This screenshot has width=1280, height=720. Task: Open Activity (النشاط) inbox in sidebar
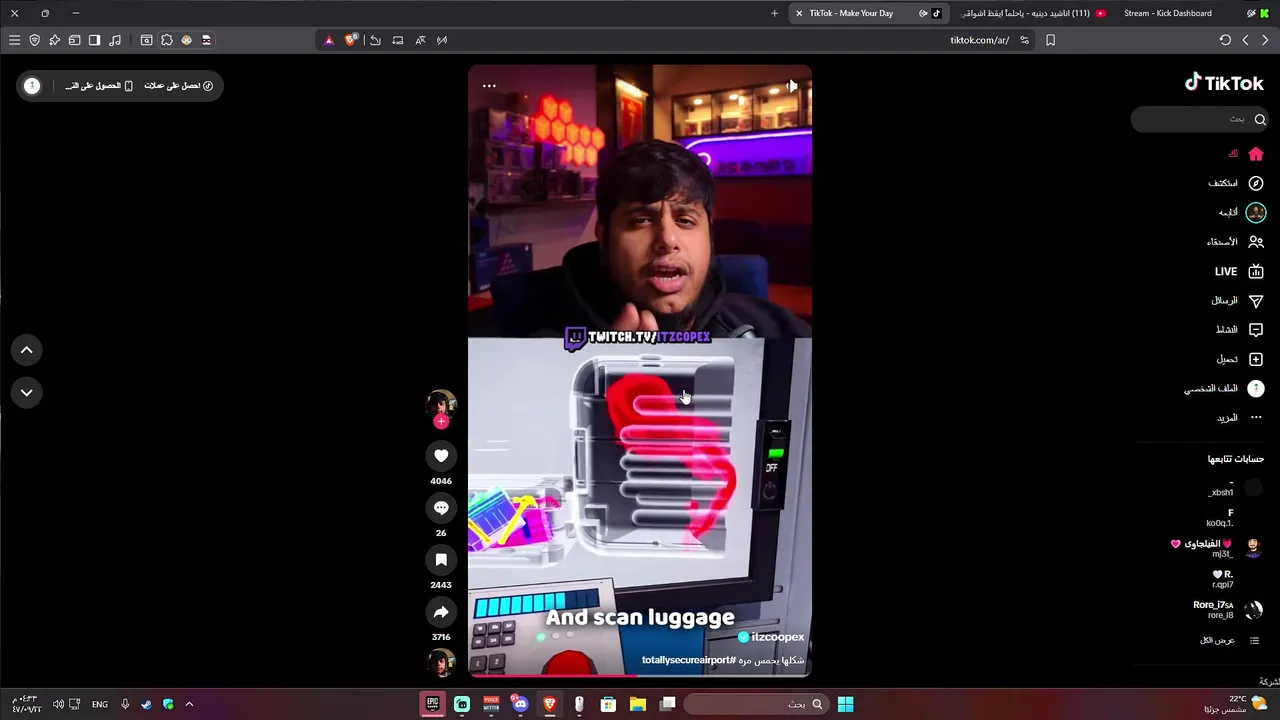[x=1240, y=330]
